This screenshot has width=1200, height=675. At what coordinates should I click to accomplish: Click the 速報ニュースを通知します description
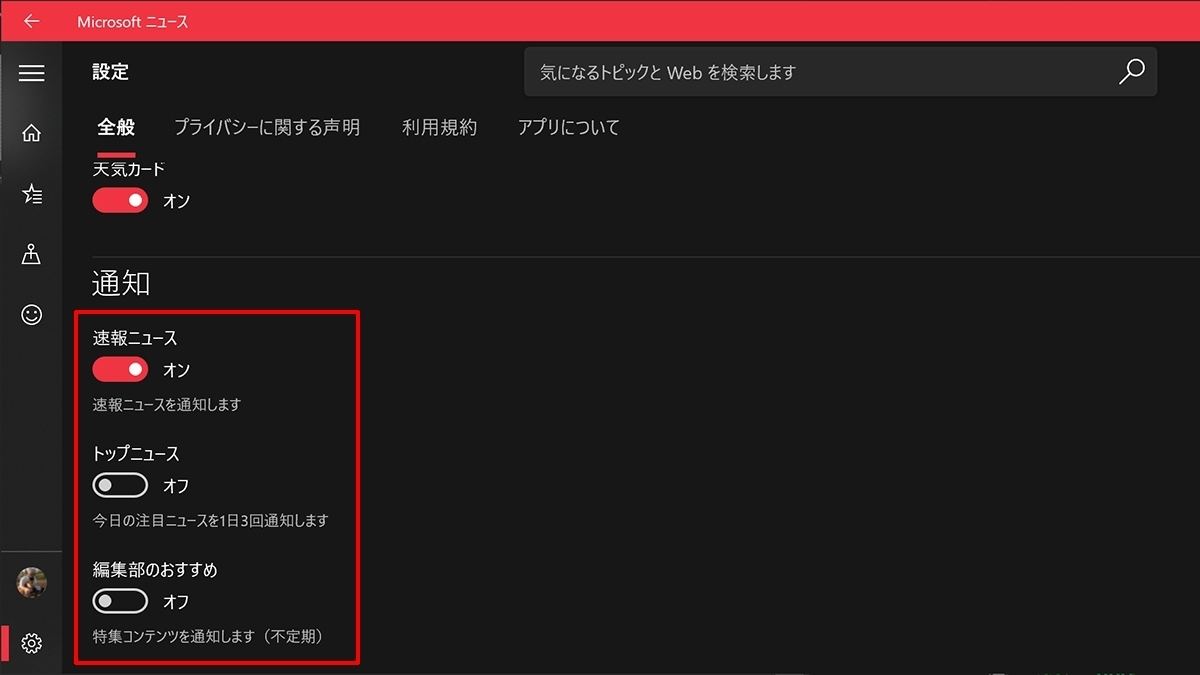tap(167, 405)
